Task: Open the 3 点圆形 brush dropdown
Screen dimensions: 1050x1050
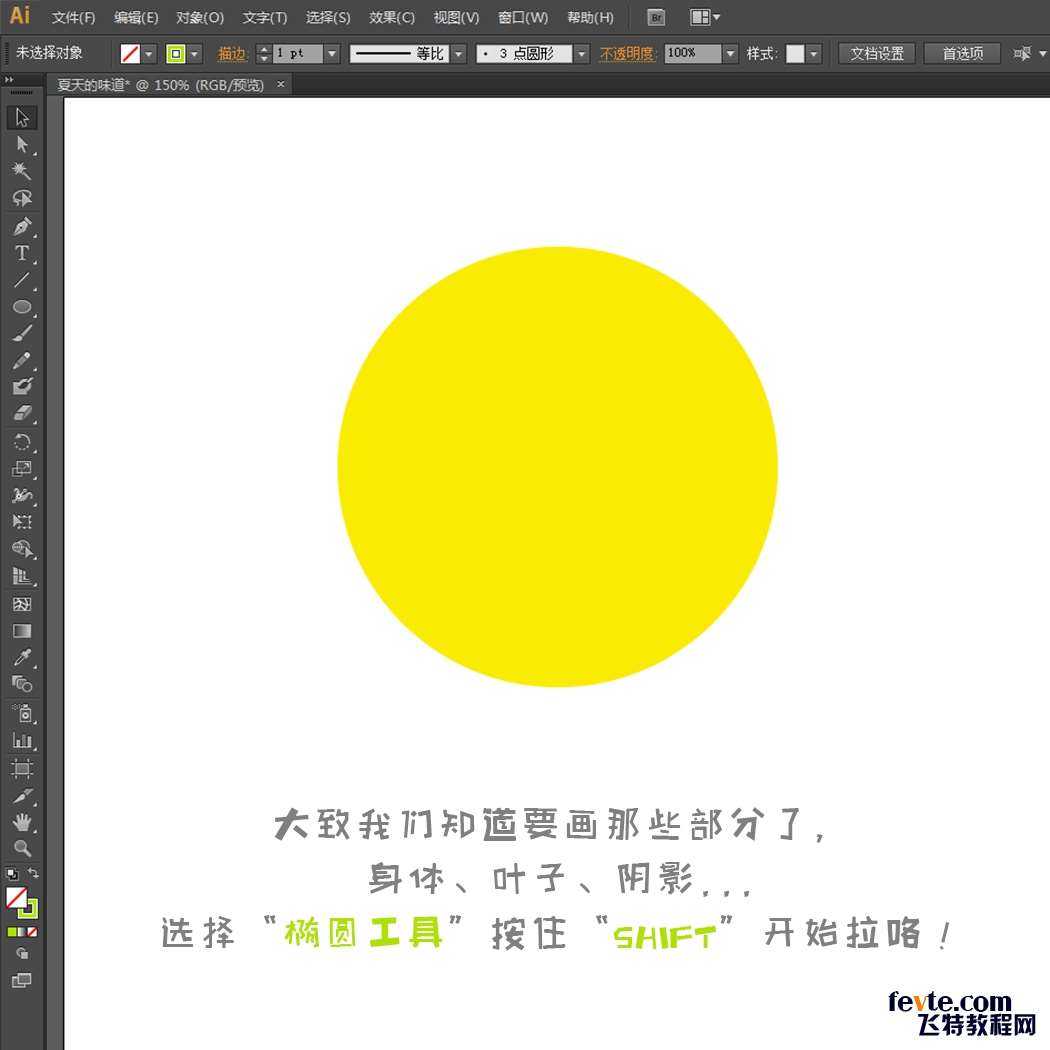Action: pos(581,54)
